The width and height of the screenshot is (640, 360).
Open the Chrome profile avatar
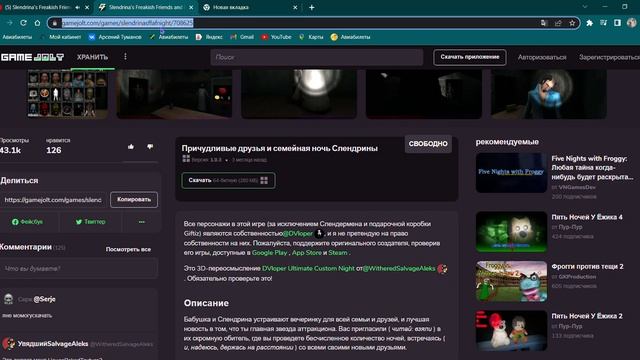coord(631,23)
